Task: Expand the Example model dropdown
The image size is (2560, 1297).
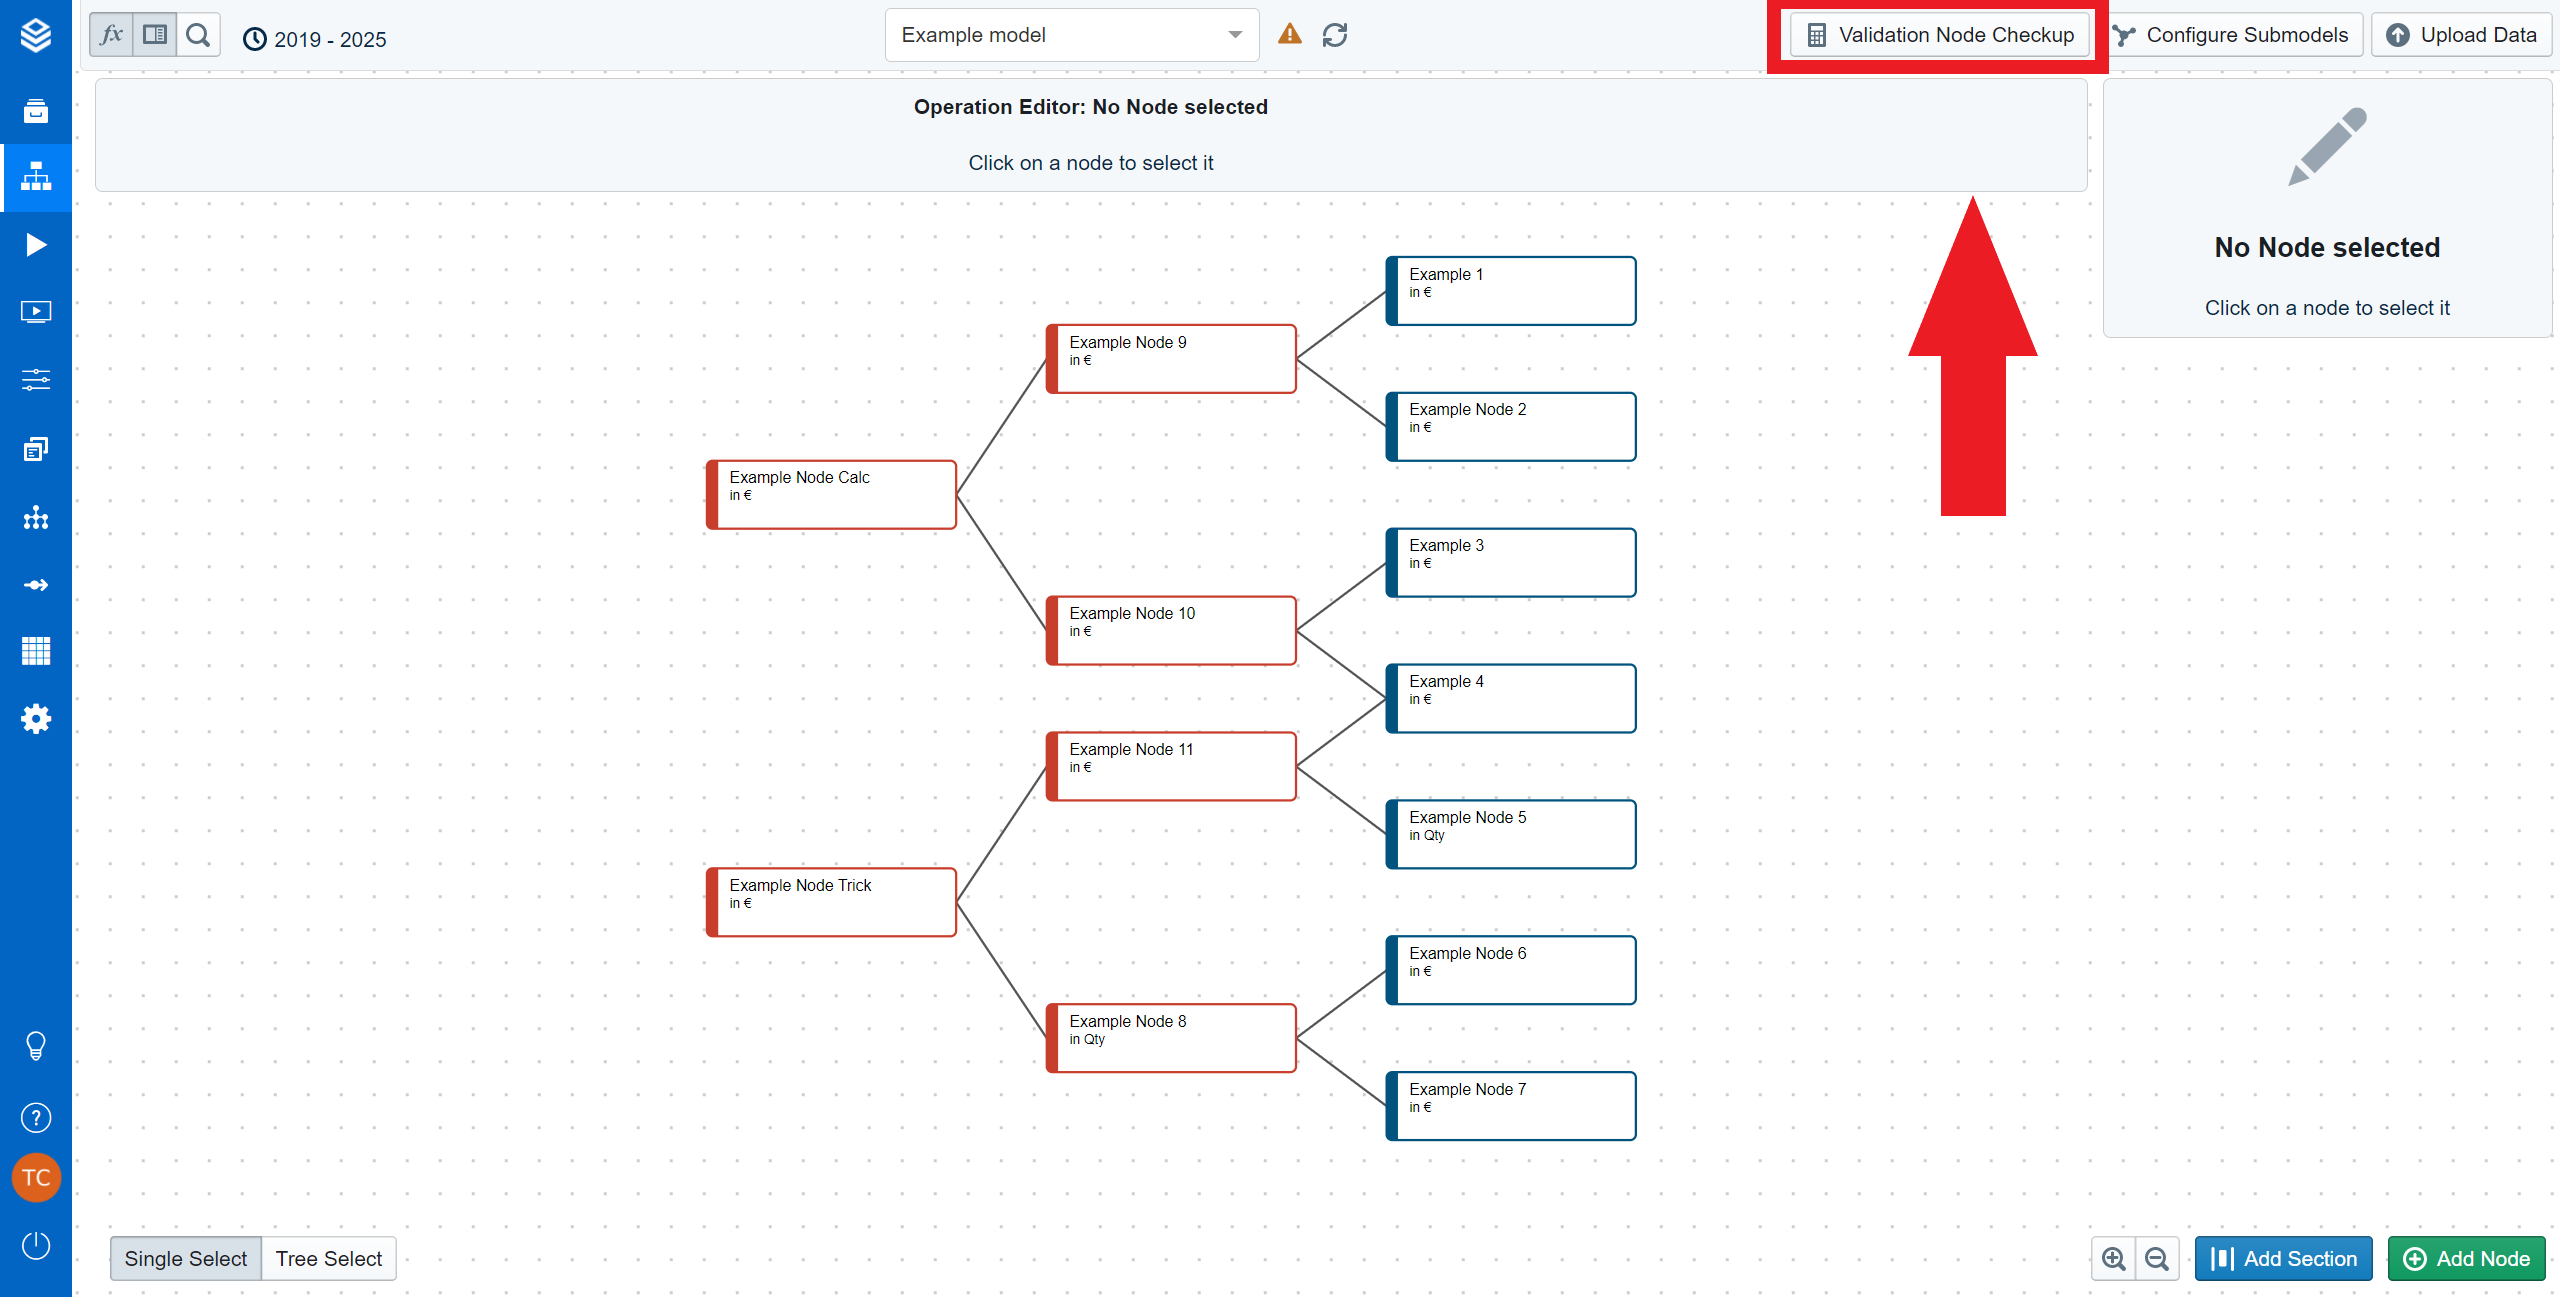Action: (x=1071, y=35)
